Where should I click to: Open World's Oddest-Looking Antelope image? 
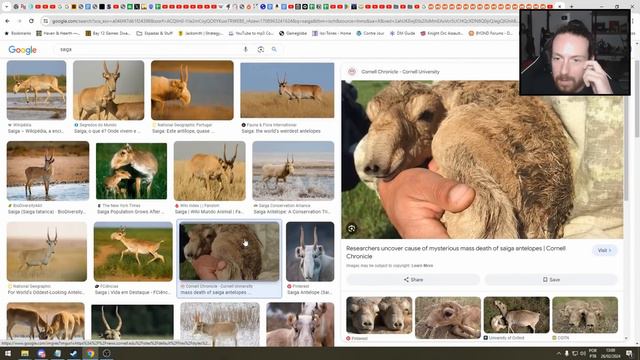(47, 251)
